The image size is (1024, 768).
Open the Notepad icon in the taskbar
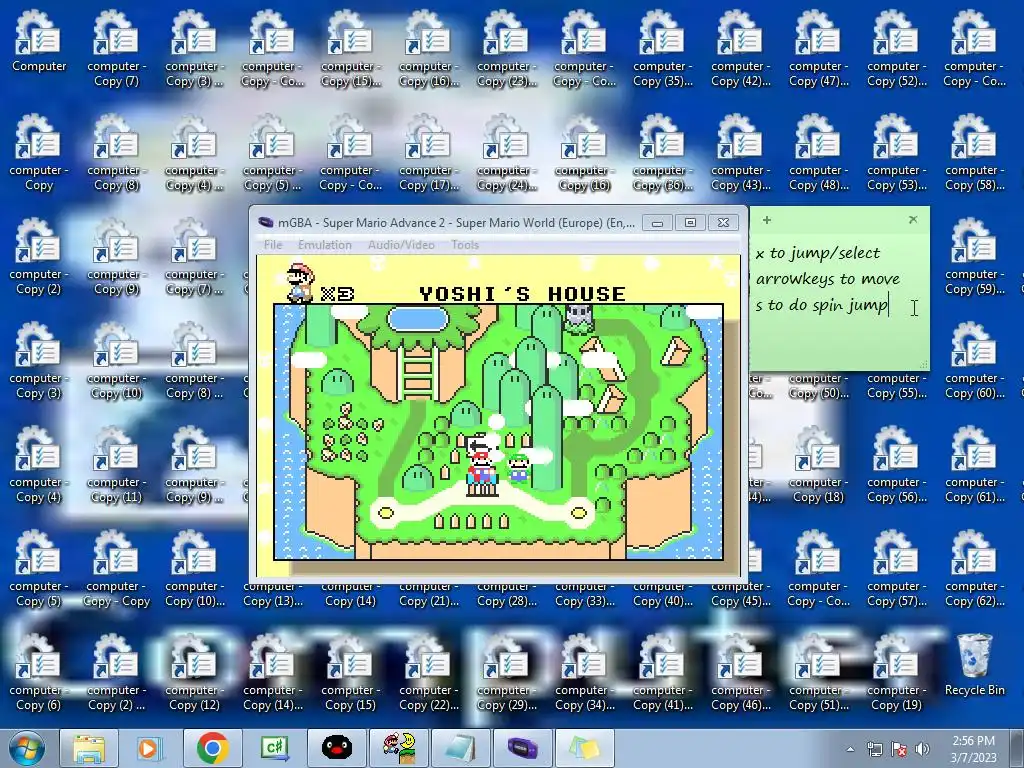tap(460, 748)
